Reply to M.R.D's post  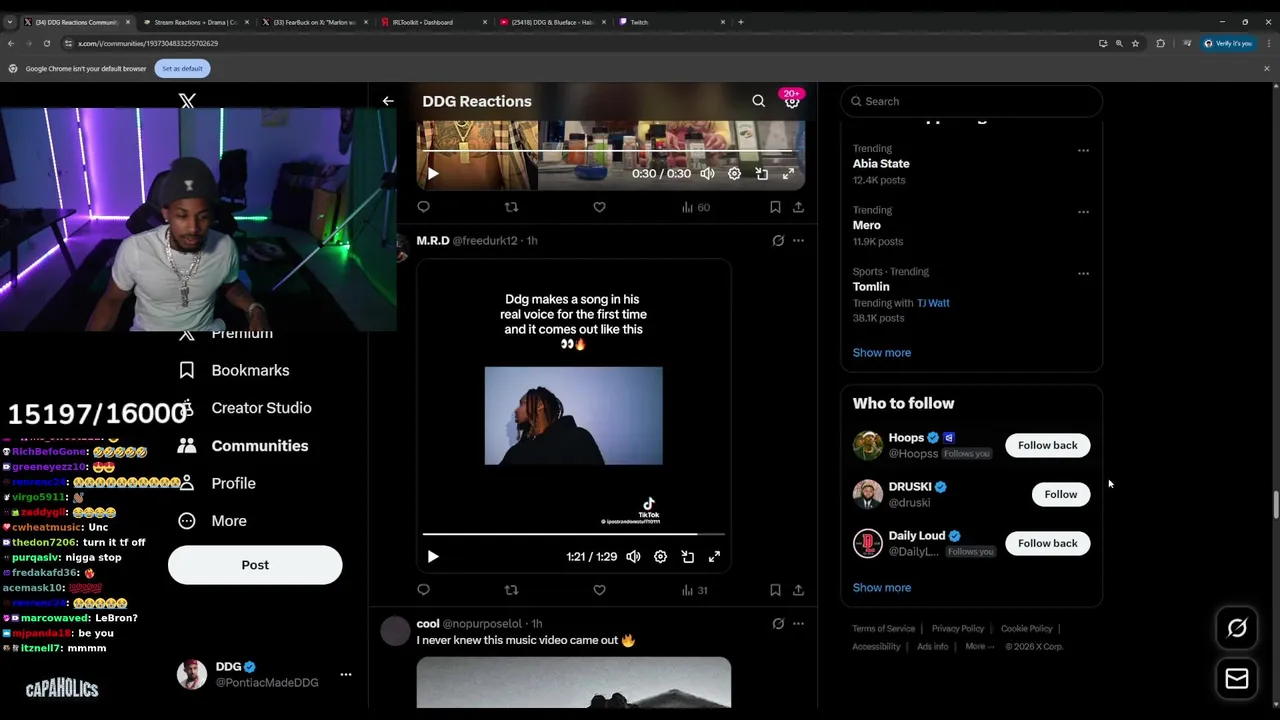pos(423,590)
